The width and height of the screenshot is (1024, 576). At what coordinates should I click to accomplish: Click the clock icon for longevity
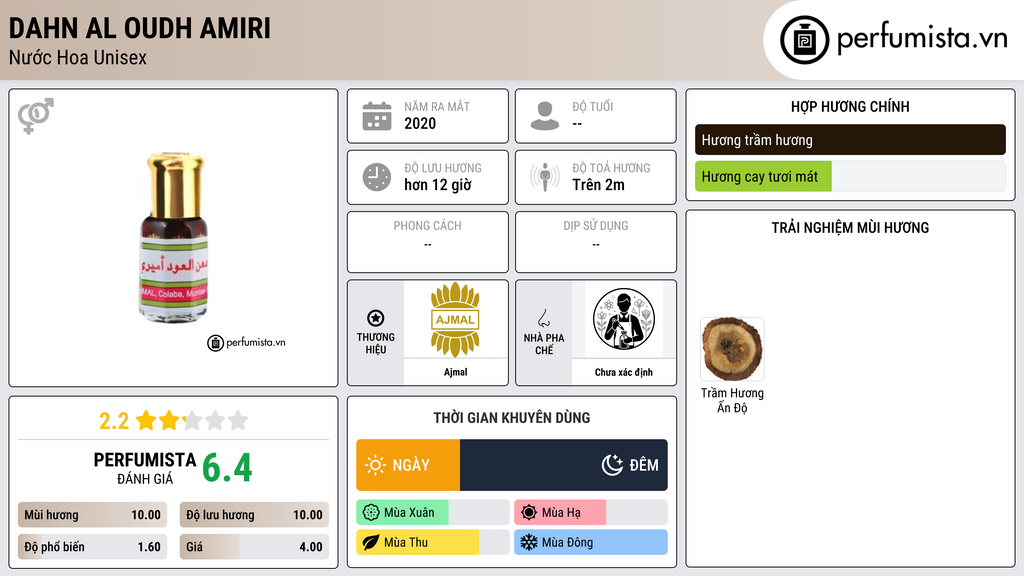tap(377, 177)
